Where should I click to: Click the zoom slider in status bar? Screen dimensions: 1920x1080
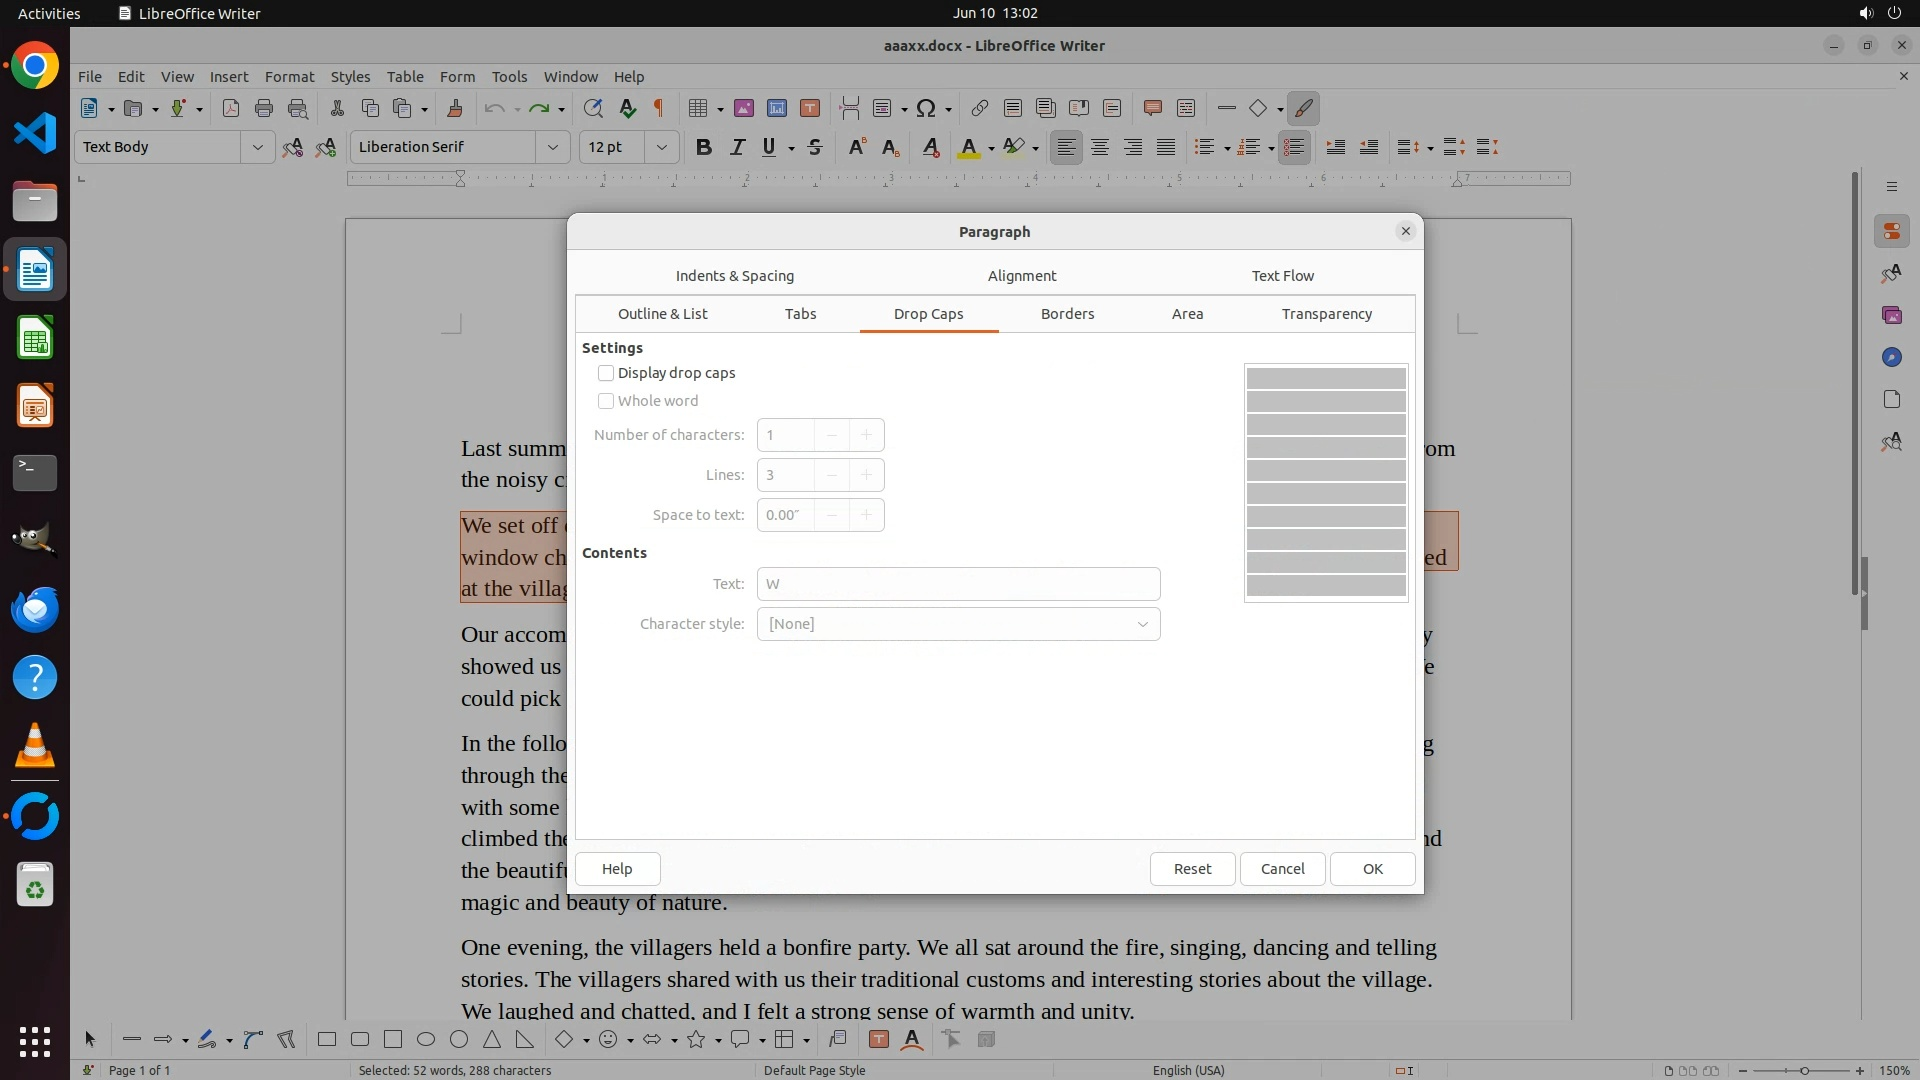(x=1804, y=1070)
